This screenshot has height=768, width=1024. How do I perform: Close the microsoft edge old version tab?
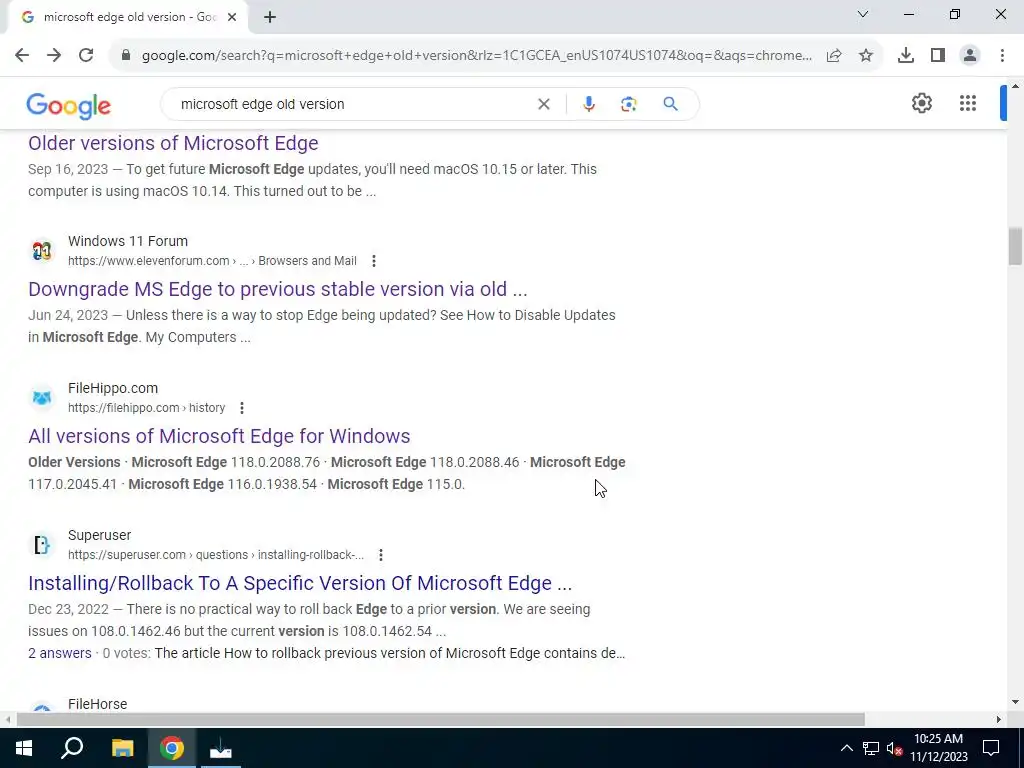click(232, 18)
